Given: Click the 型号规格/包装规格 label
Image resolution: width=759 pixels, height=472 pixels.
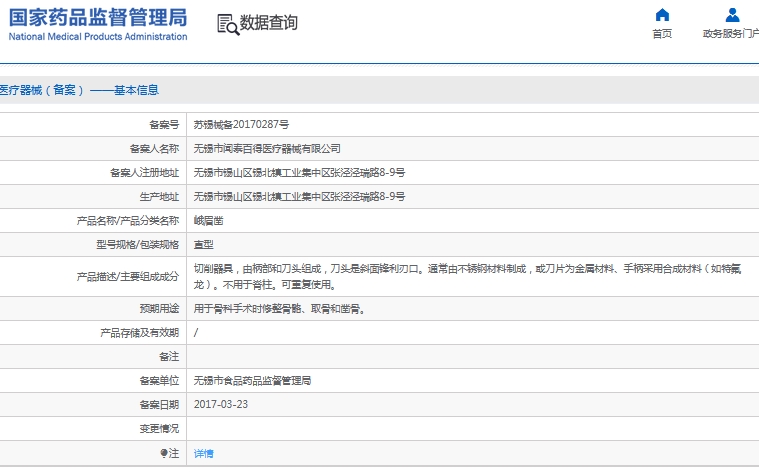Looking at the screenshot, I should (x=137, y=244).
